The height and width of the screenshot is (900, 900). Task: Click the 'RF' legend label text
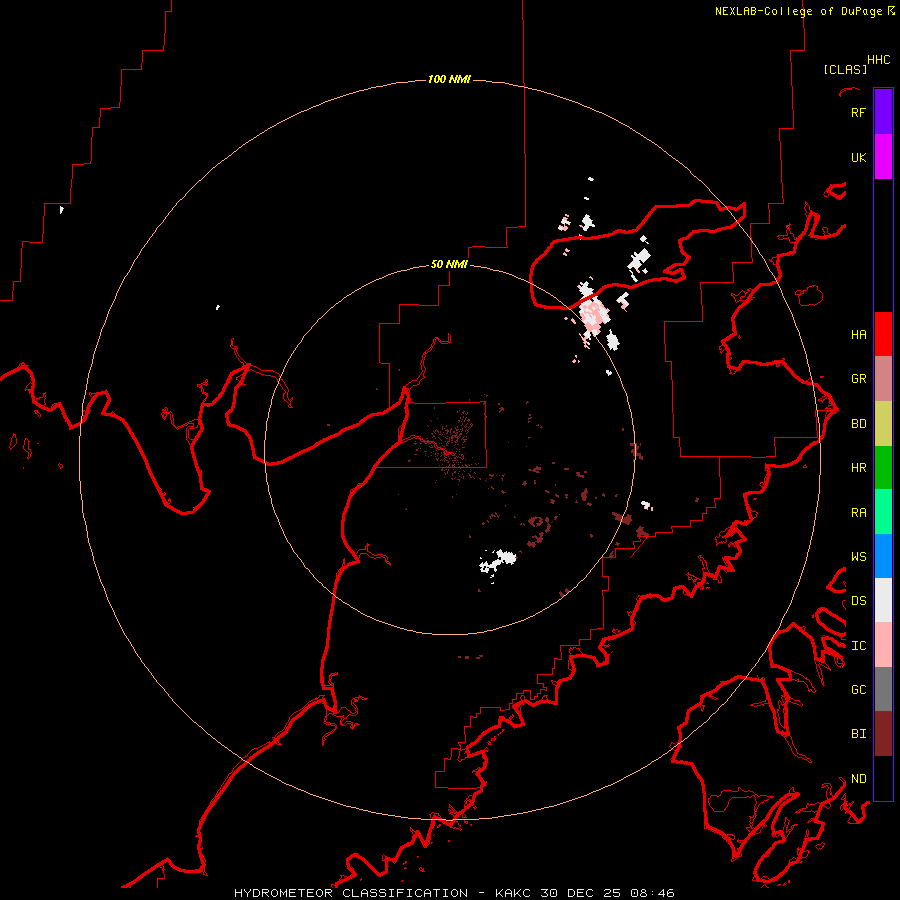pyautogui.click(x=858, y=112)
